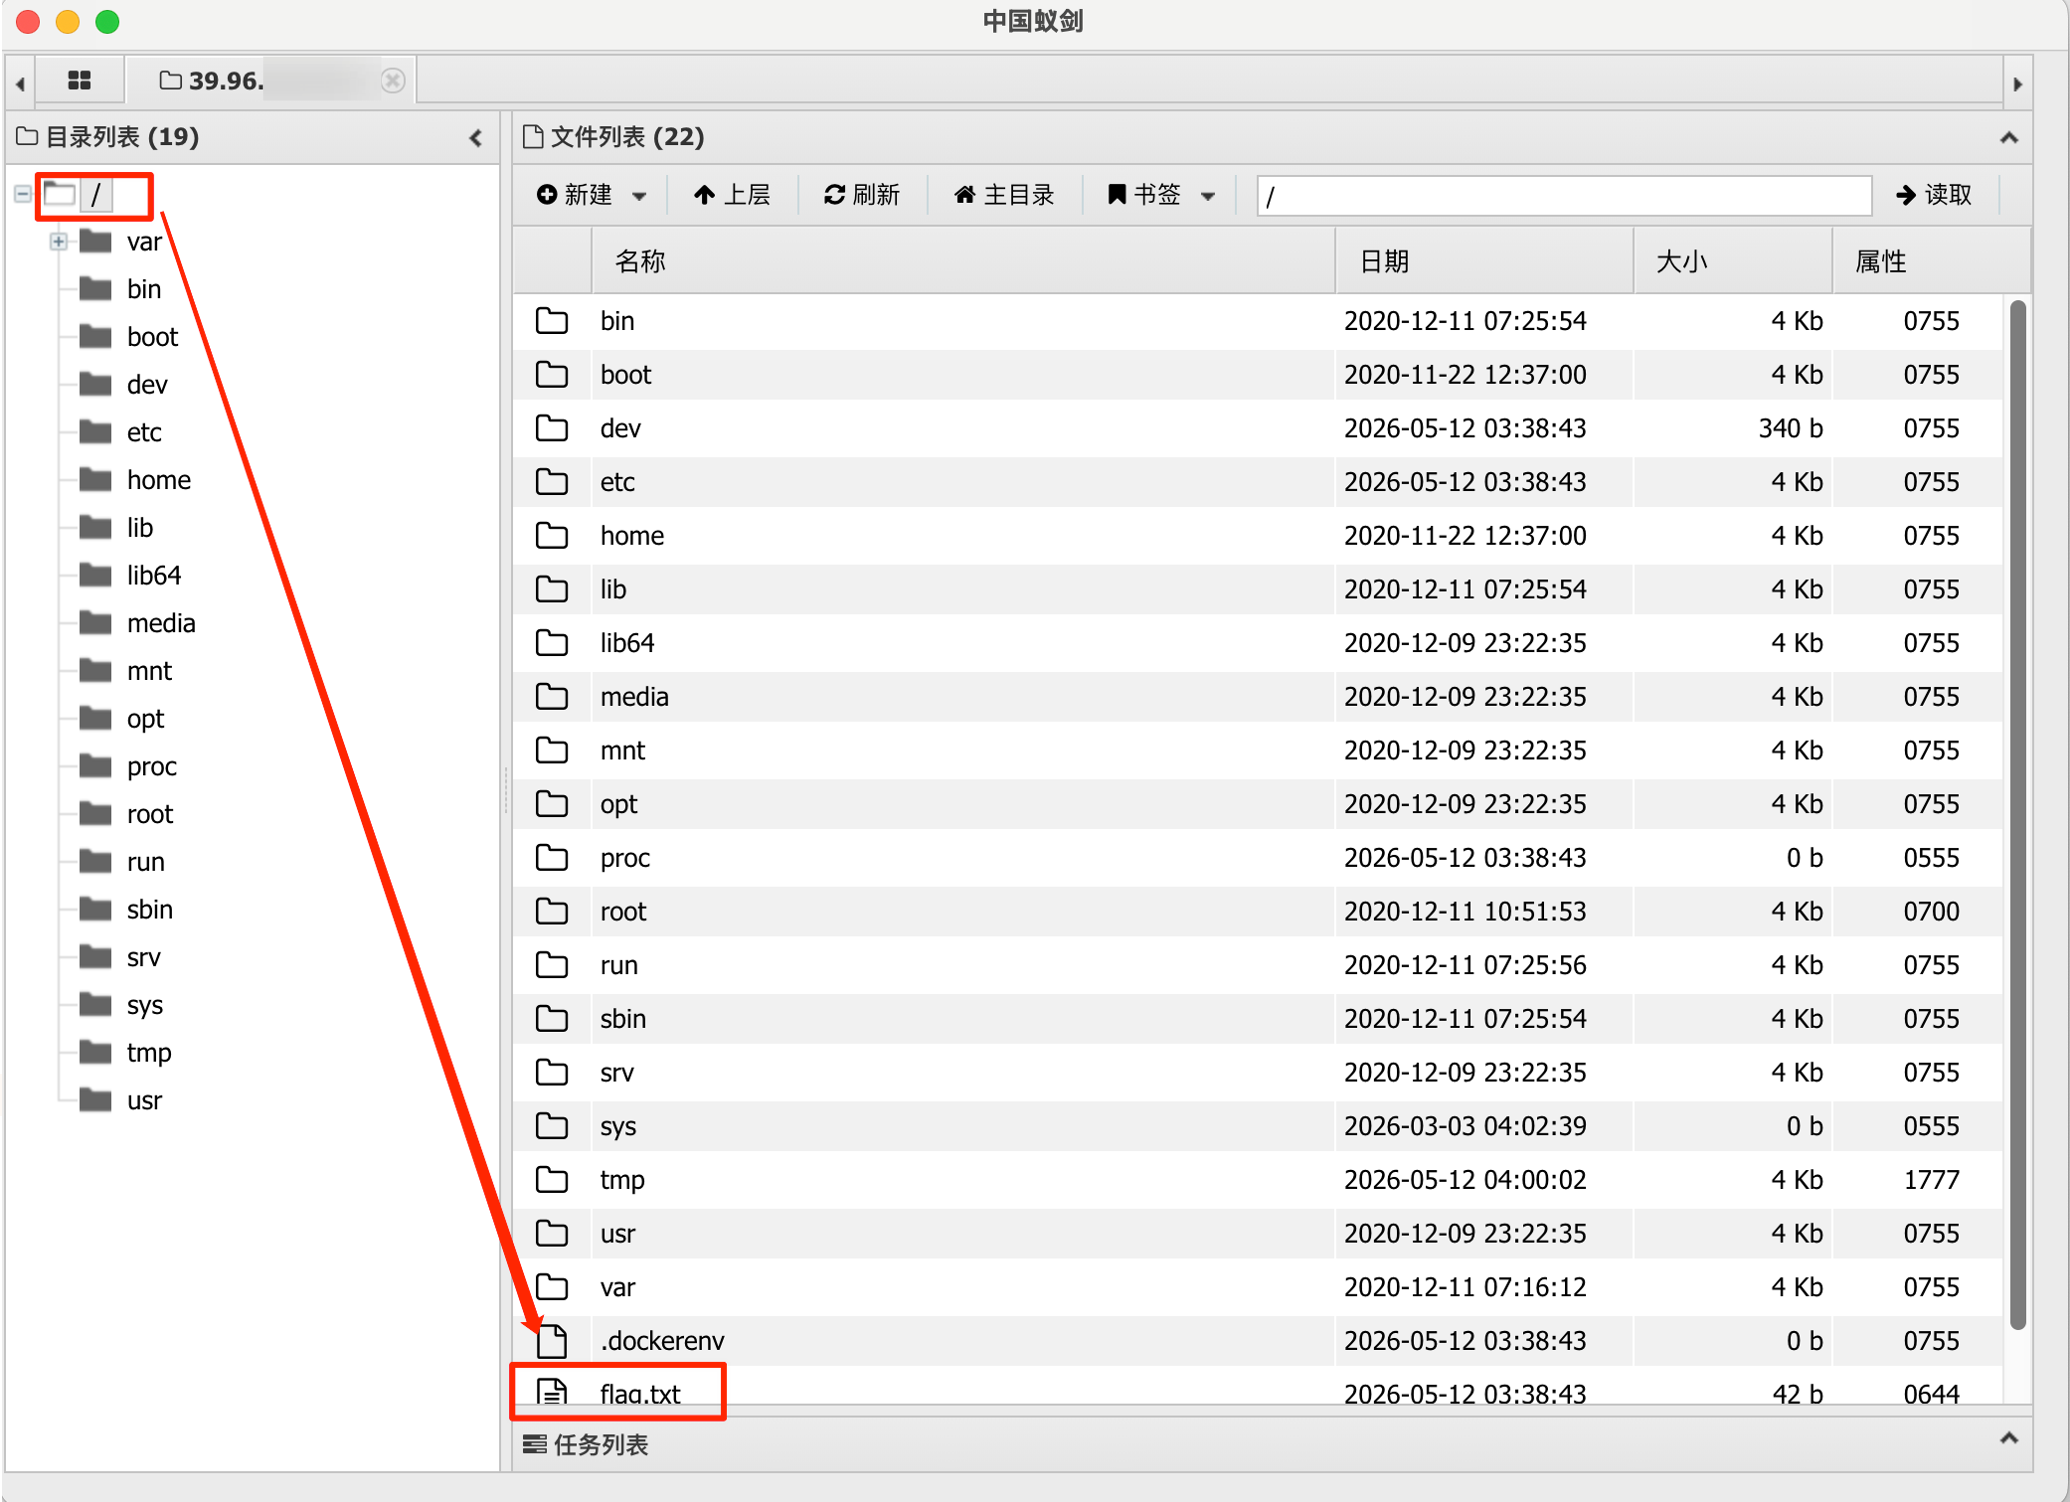This screenshot has height=1502, width=2070.
Task: Click boot folder icon in file list
Action: (551, 375)
